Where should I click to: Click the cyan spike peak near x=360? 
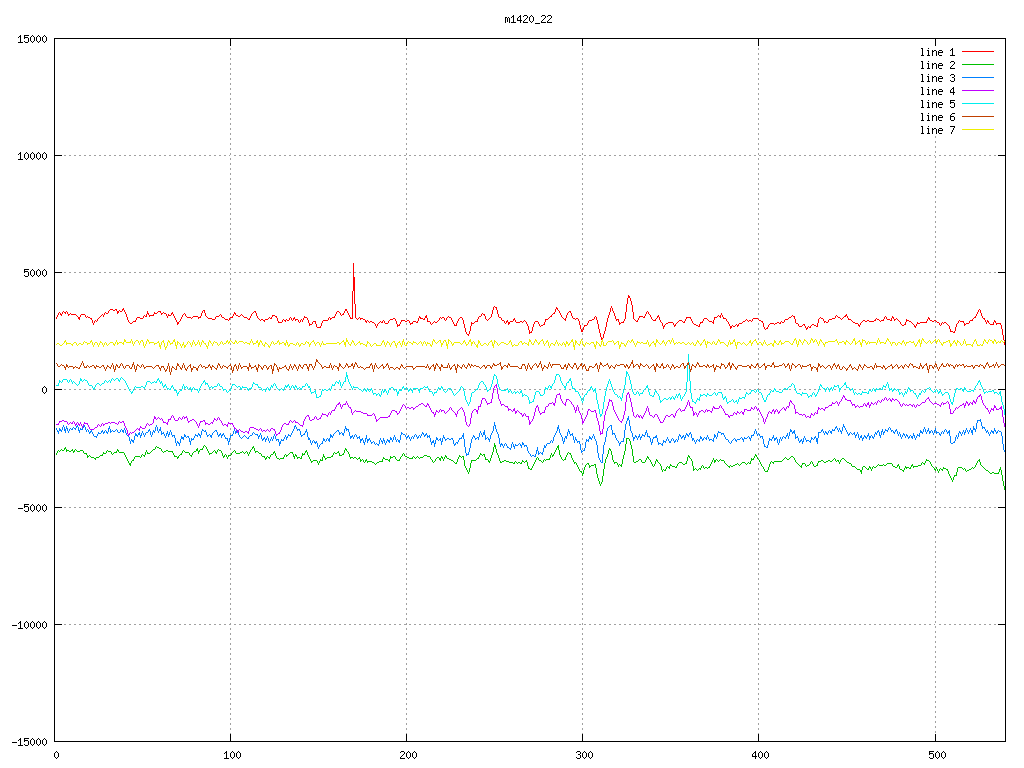pyautogui.click(x=688, y=356)
